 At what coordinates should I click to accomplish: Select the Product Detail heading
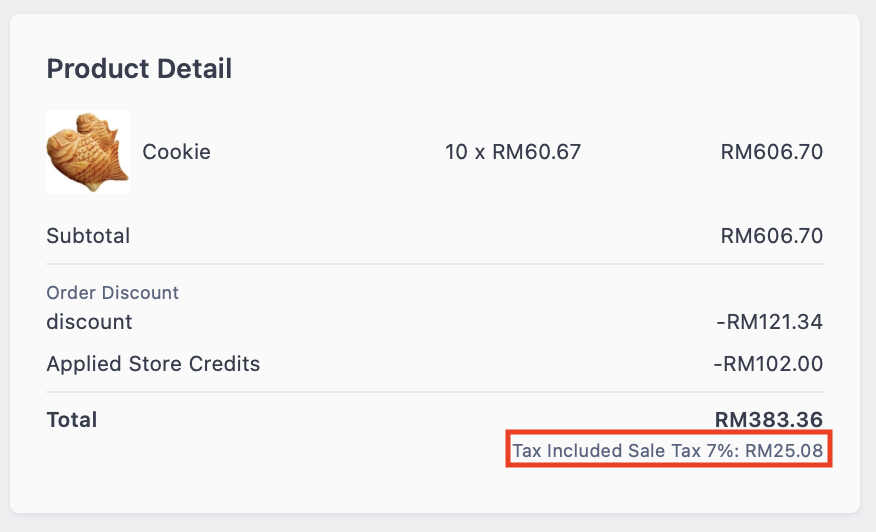pos(139,69)
